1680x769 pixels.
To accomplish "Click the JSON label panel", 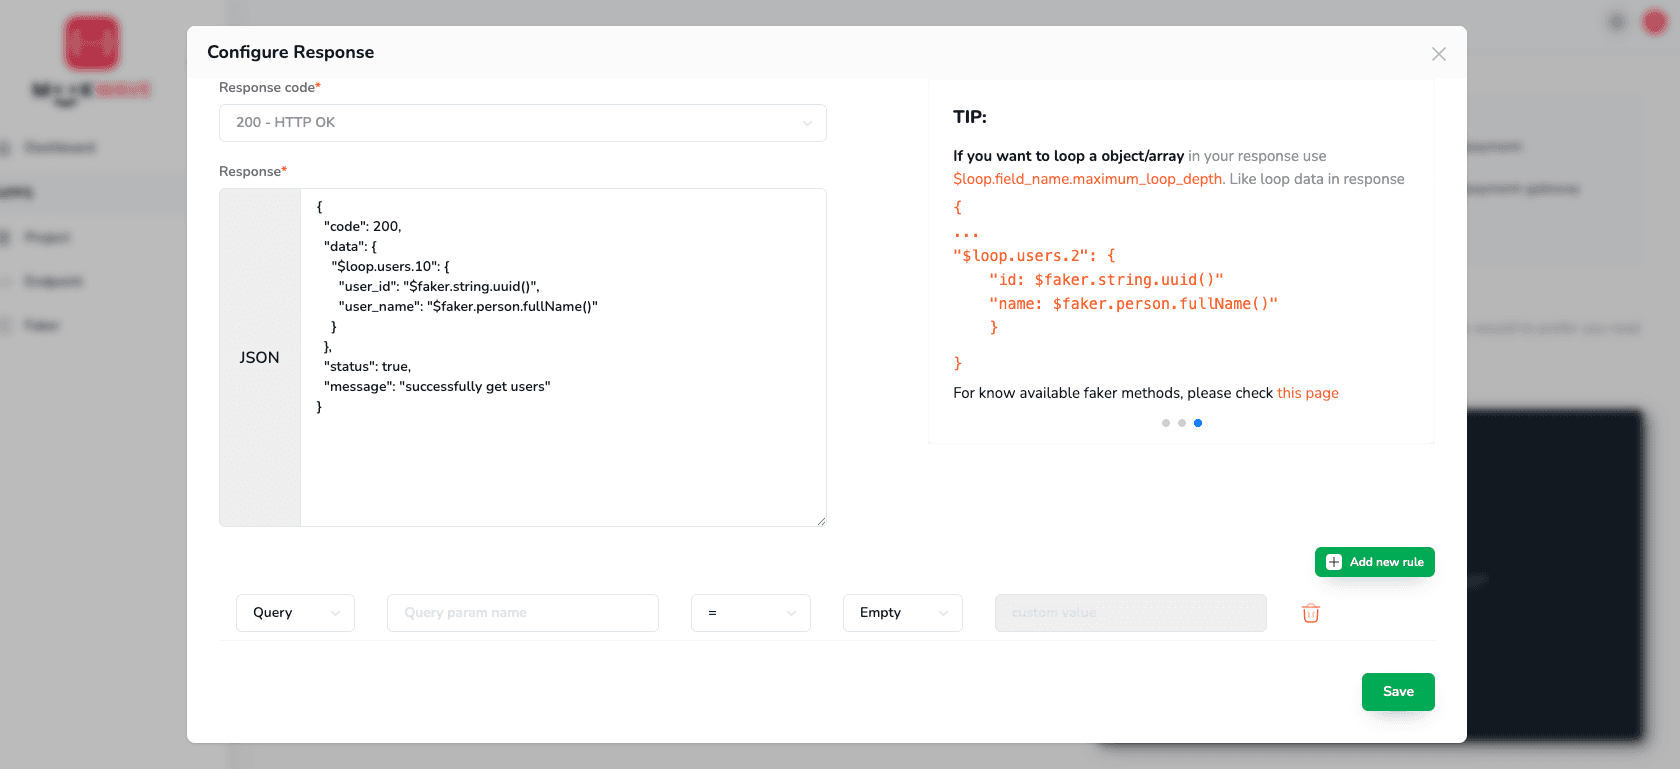I will [260, 357].
